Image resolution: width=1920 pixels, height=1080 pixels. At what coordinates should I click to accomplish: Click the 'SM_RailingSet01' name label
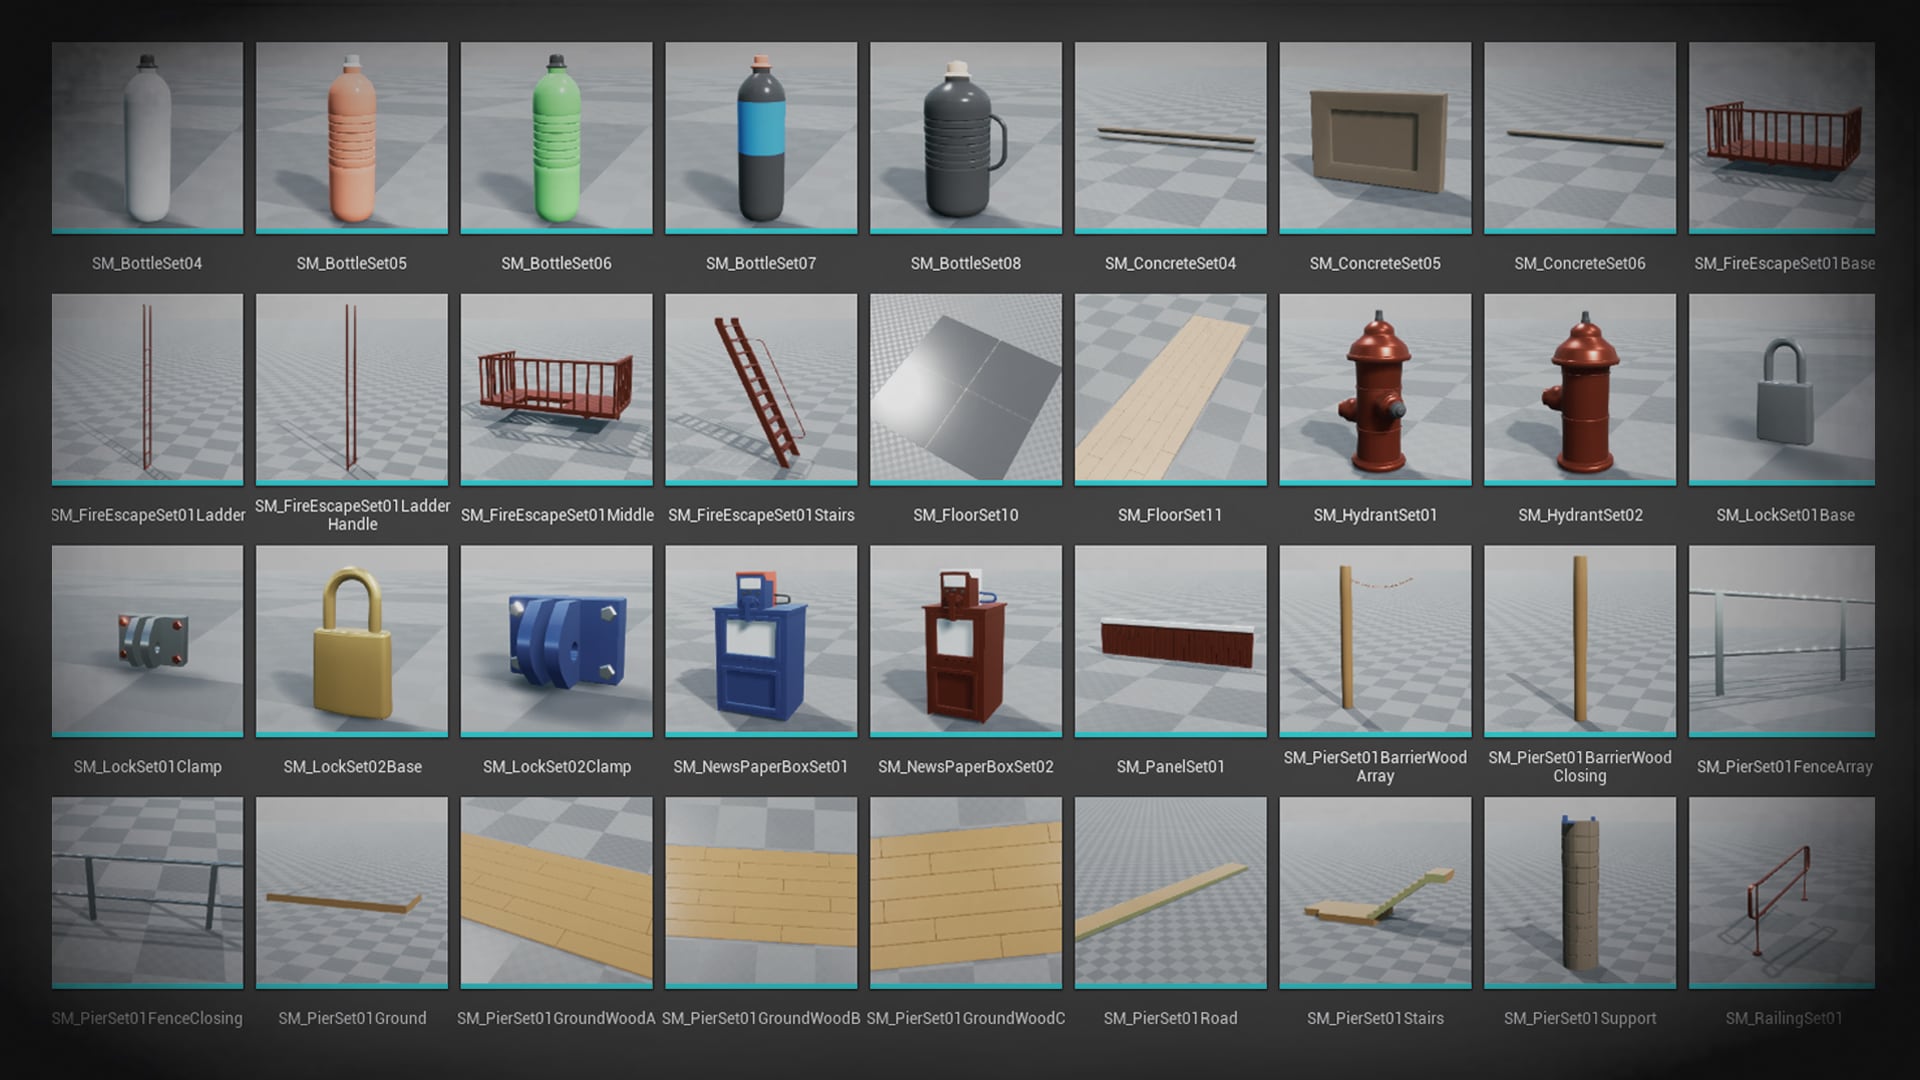pos(1784,1018)
